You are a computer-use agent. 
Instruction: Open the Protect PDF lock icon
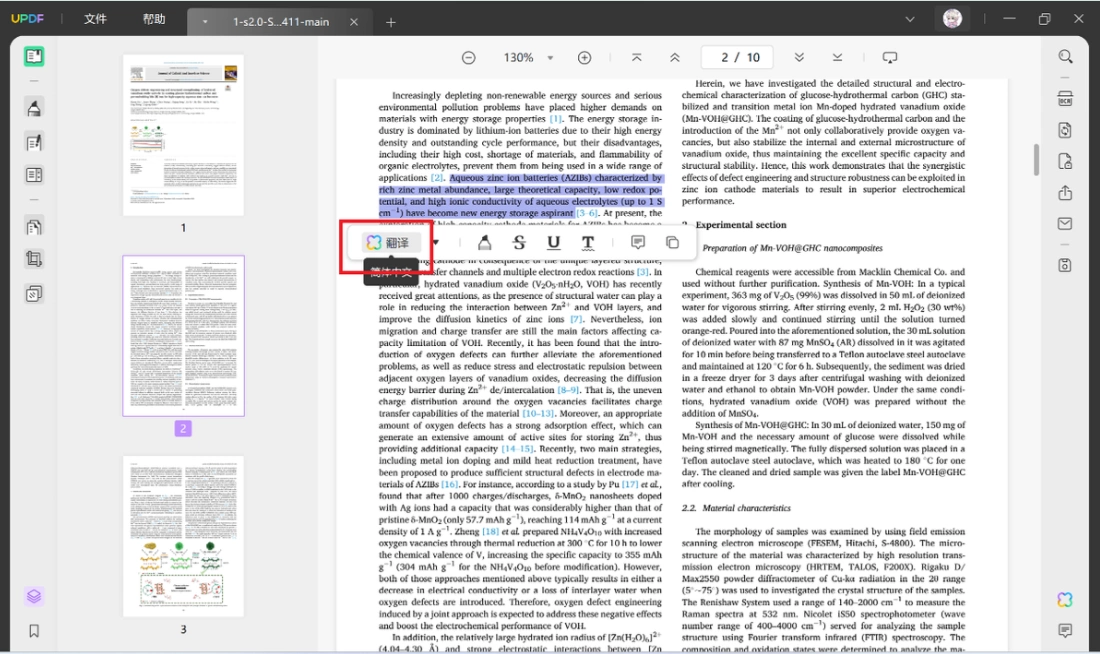point(1065,162)
